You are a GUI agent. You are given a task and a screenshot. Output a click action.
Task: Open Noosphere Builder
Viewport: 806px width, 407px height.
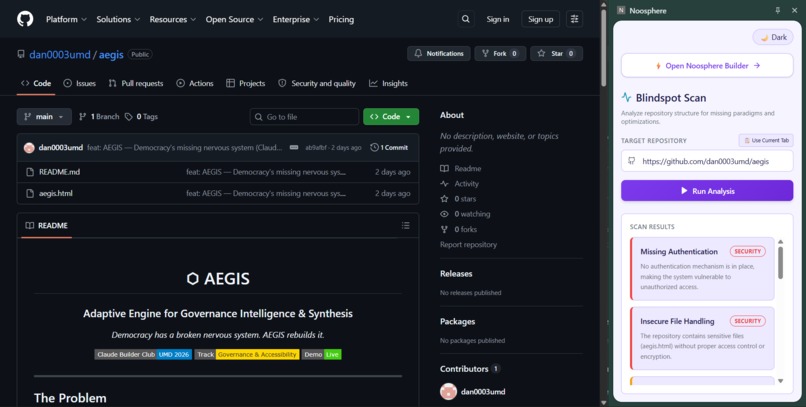point(707,66)
